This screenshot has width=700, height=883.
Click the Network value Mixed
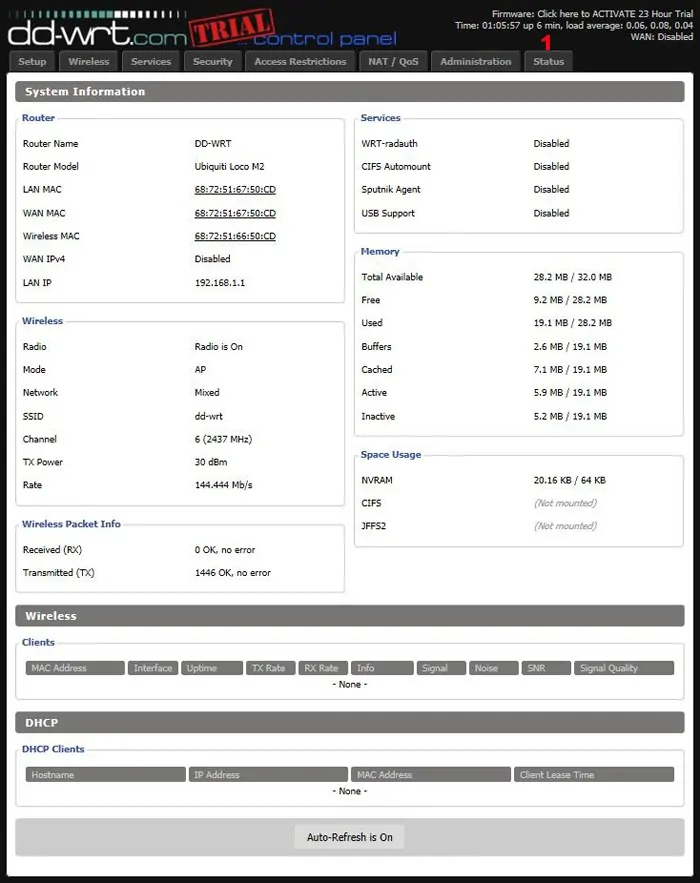pyautogui.click(x=207, y=393)
